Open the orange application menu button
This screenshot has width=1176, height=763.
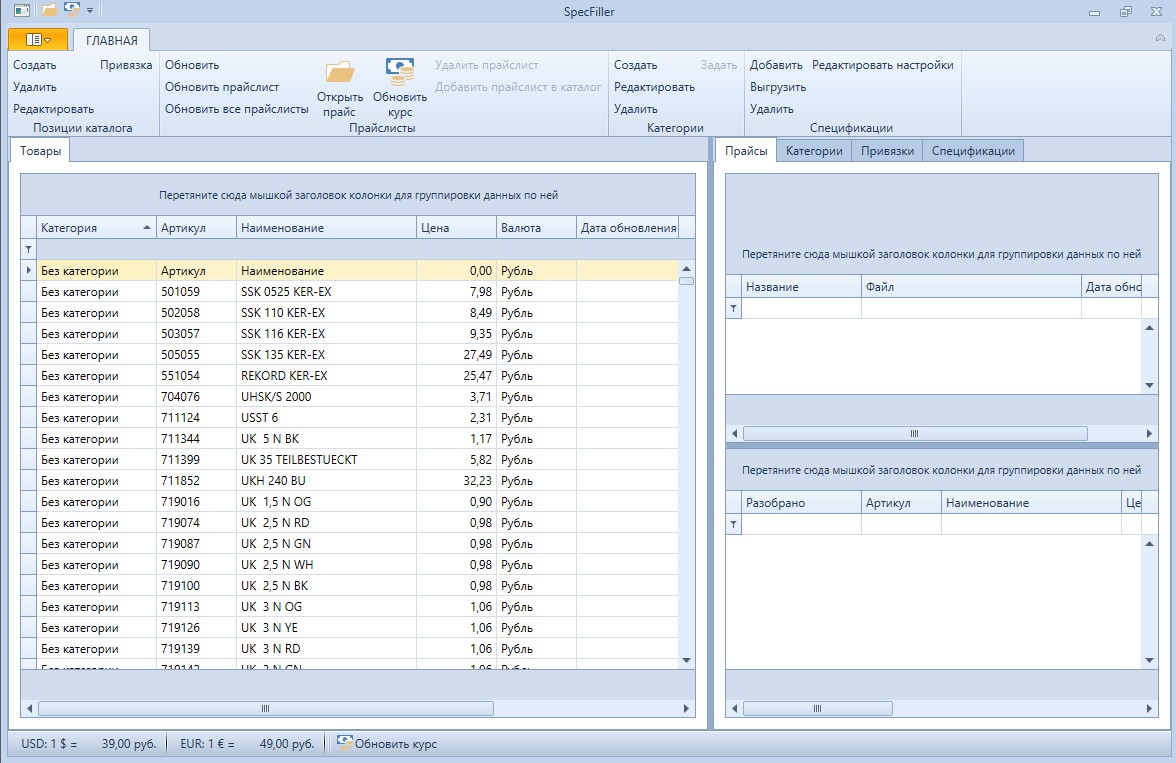[38, 40]
